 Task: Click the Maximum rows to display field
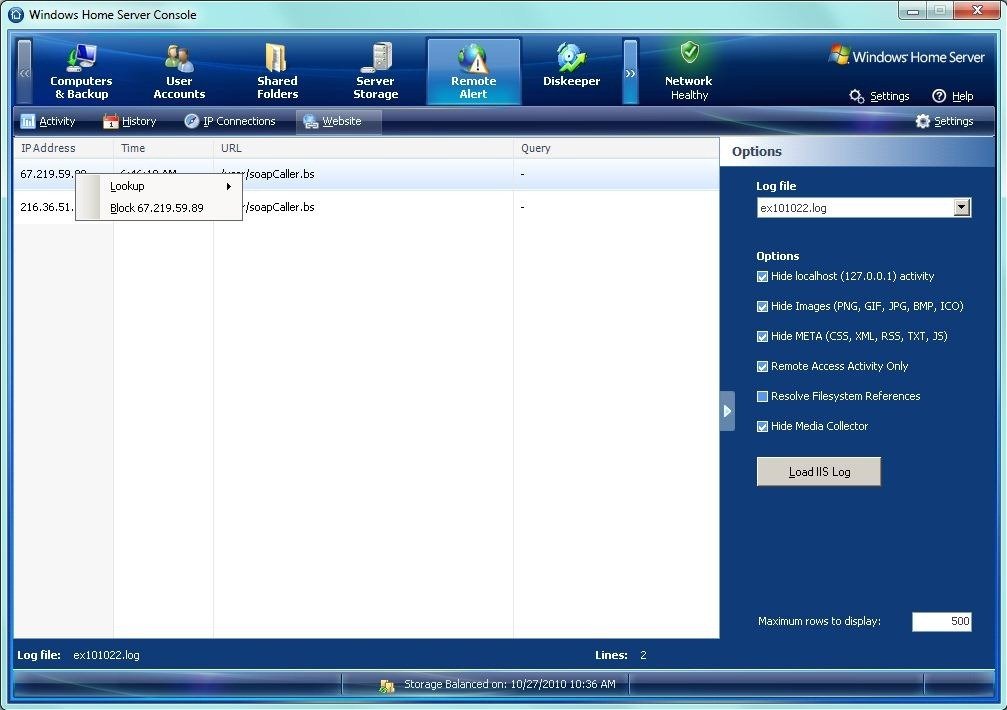(x=941, y=621)
